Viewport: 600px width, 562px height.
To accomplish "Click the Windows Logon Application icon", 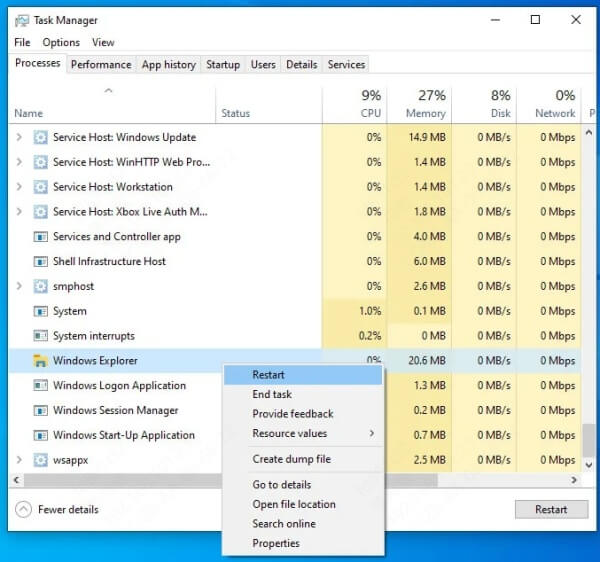I will click(41, 385).
